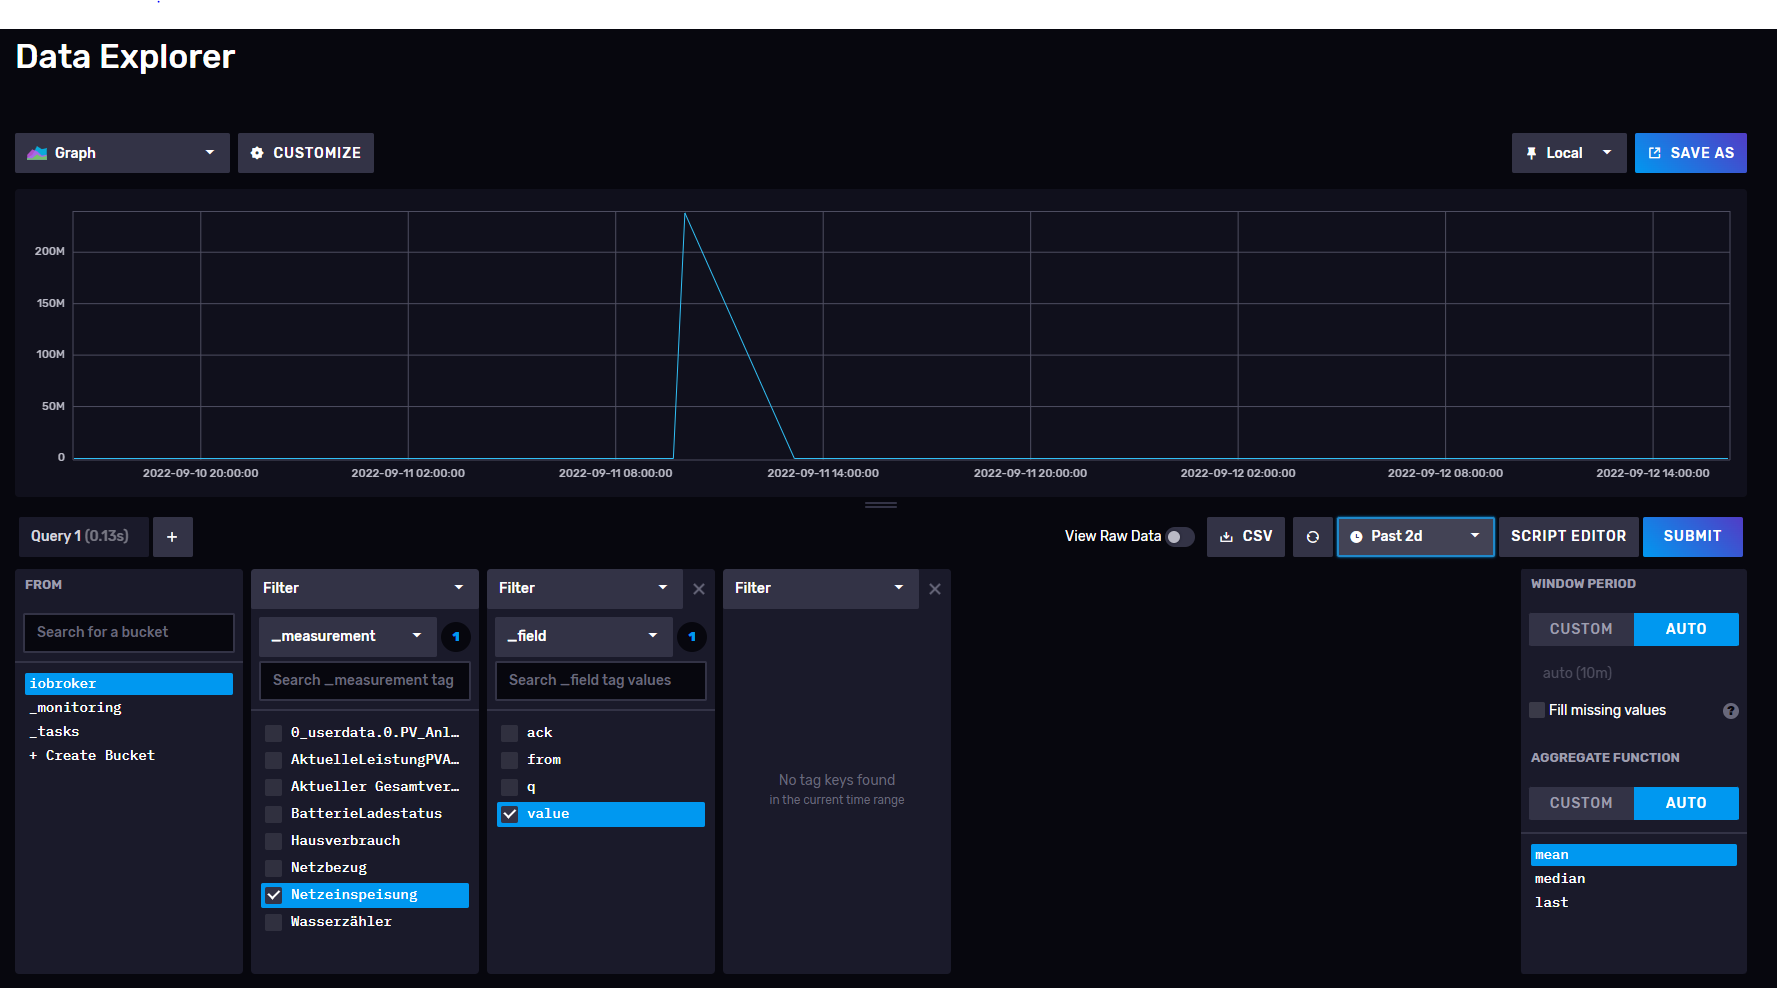Open the _field tag key dropdown
The width and height of the screenshot is (1777, 988).
pyautogui.click(x=584, y=637)
